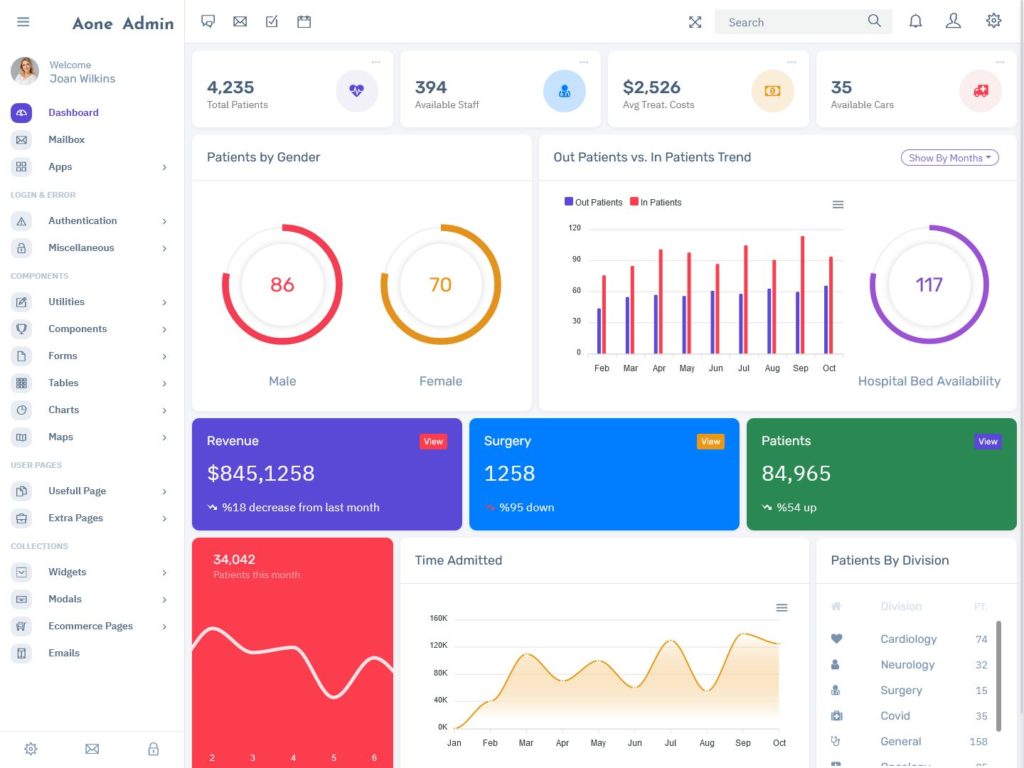The width and height of the screenshot is (1024, 768).
Task: Click the View button on the Revenue card
Action: click(433, 440)
